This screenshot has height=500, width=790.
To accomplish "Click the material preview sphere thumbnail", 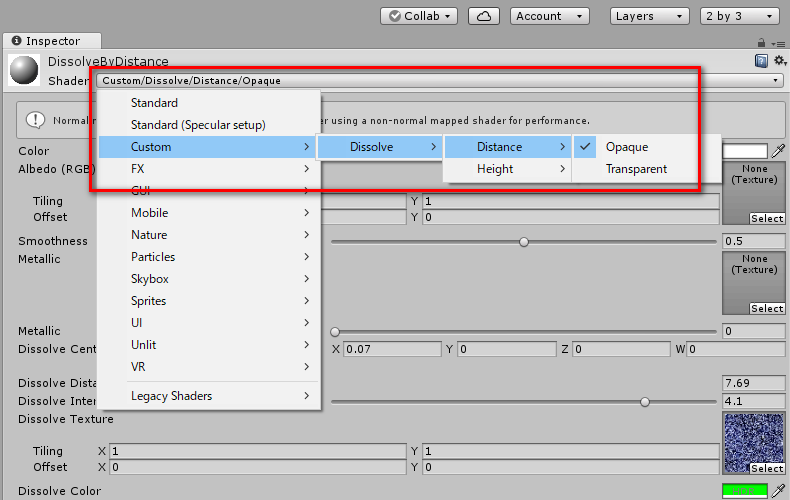I will (24, 70).
